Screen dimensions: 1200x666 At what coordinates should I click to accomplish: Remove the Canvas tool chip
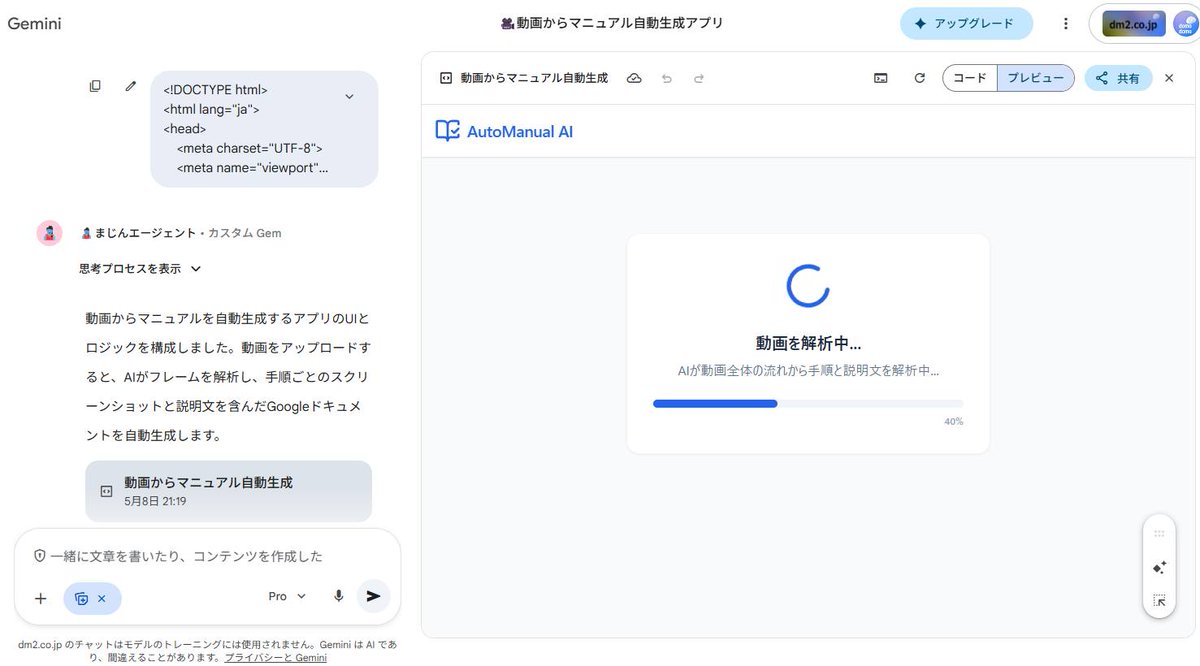coord(101,598)
